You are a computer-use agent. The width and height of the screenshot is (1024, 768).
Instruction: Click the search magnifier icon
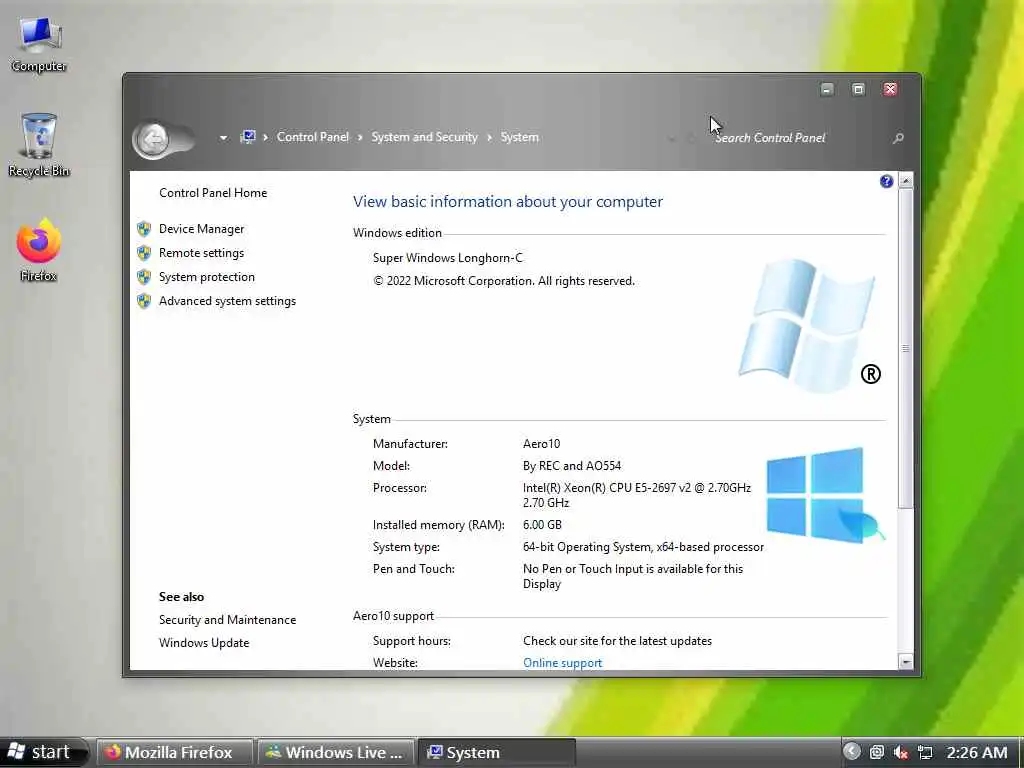tap(898, 138)
